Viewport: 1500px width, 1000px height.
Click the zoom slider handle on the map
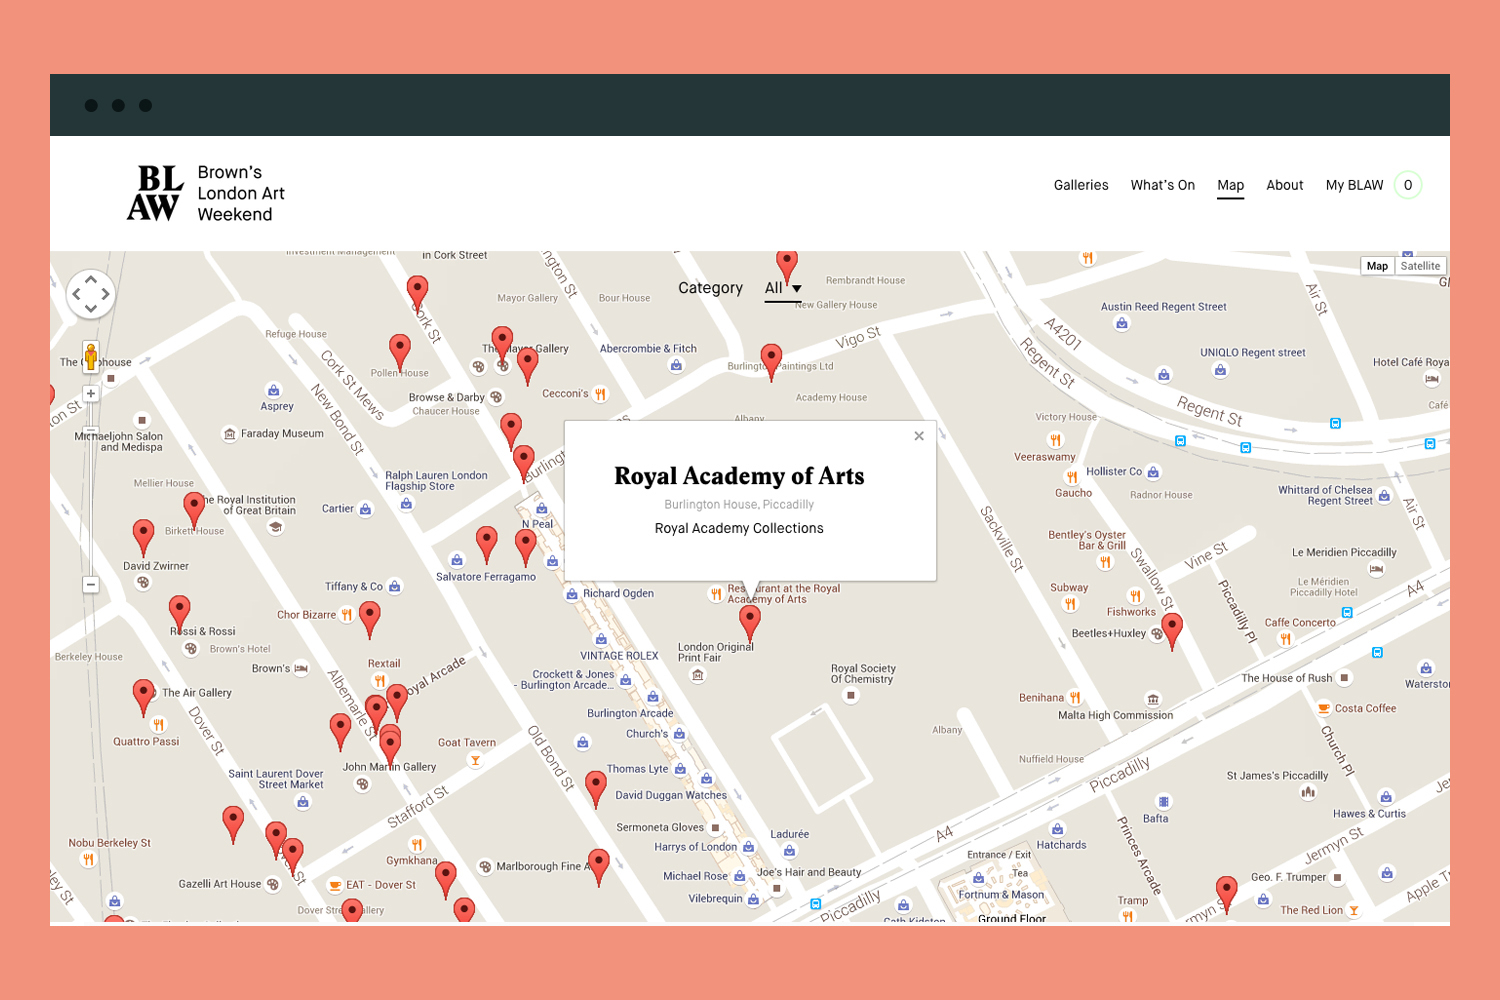91,432
